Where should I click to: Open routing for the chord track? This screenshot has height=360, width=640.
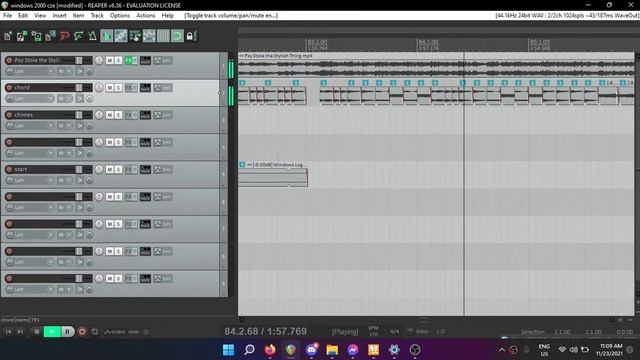(x=145, y=88)
